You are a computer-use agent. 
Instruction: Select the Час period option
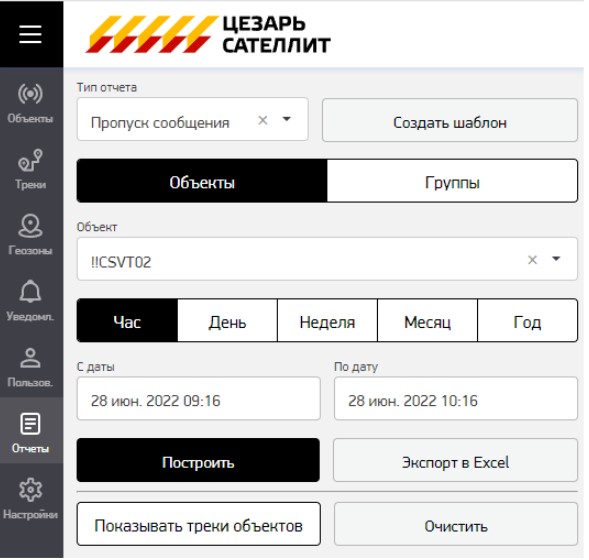pyautogui.click(x=127, y=322)
